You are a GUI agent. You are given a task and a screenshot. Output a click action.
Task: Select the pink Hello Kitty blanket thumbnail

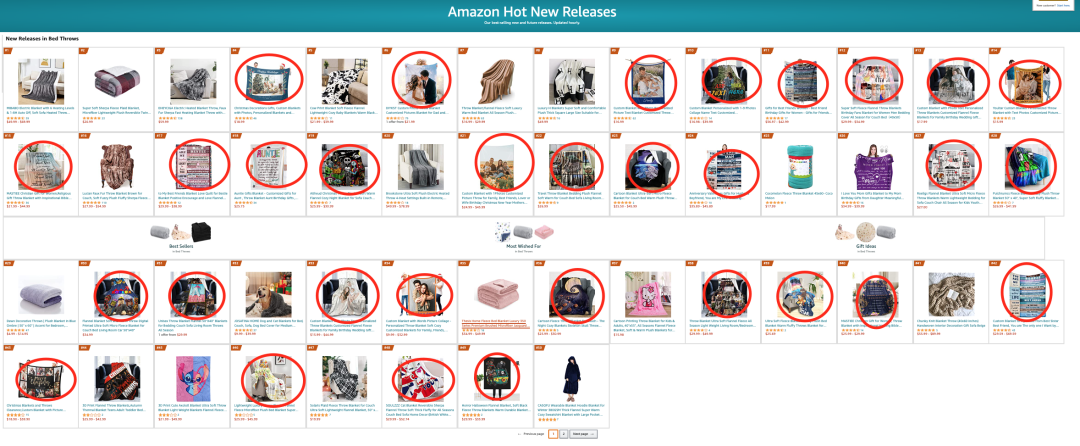point(647,293)
